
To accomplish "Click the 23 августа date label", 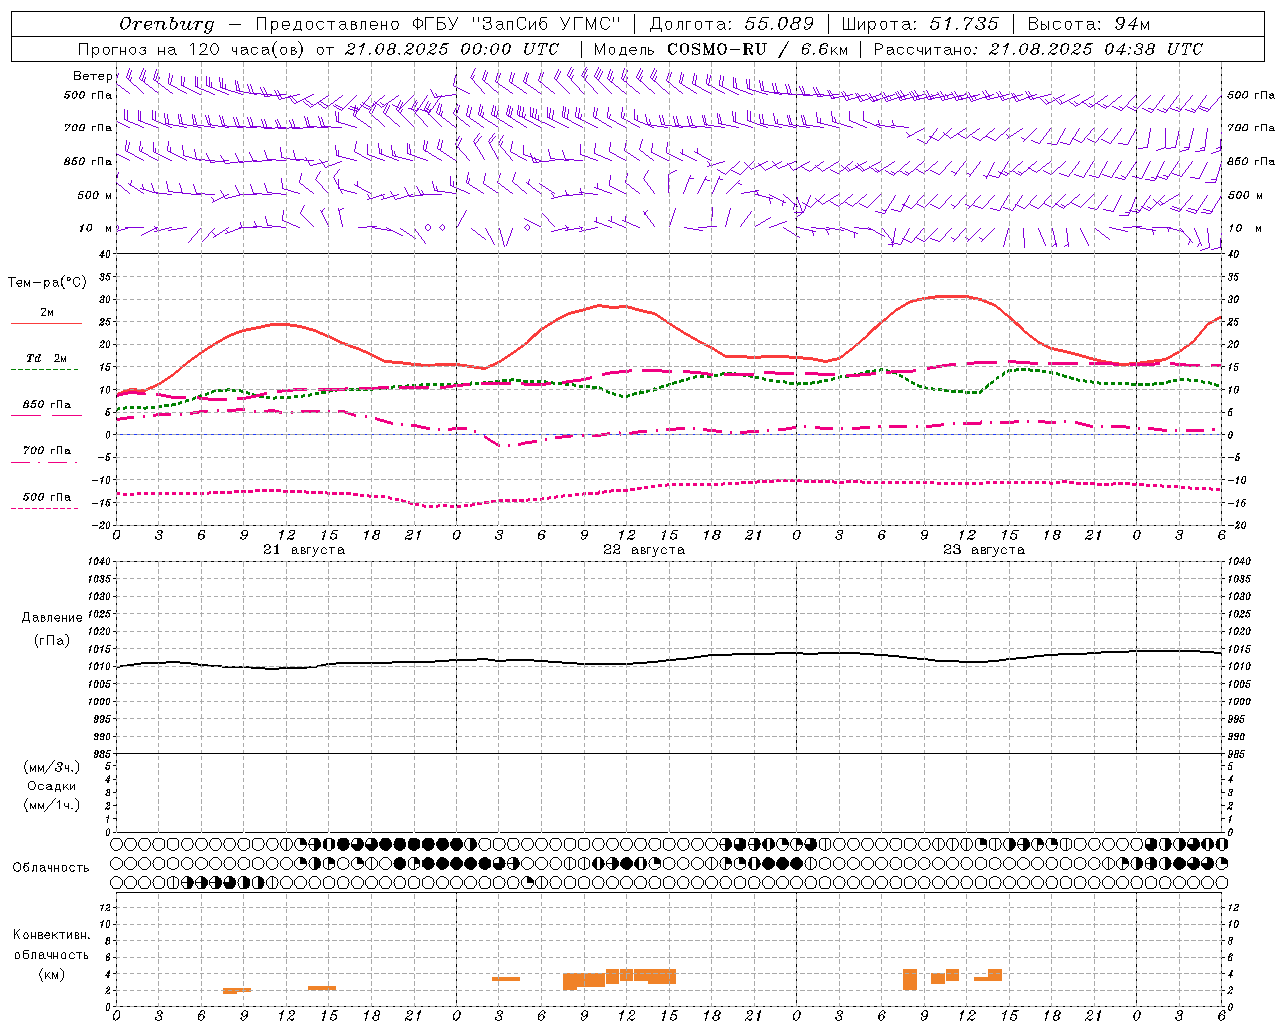I will pos(984,550).
